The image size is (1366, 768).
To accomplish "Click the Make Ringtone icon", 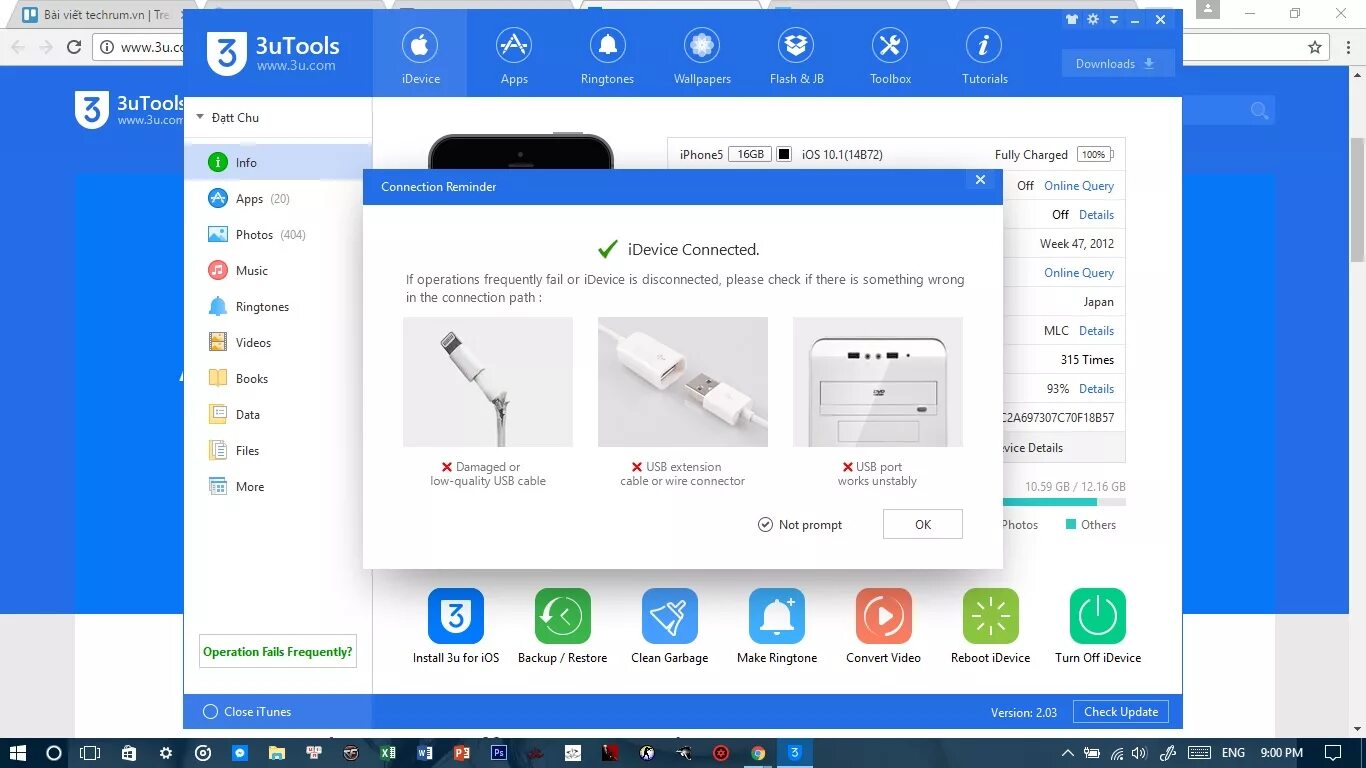I will (x=777, y=616).
